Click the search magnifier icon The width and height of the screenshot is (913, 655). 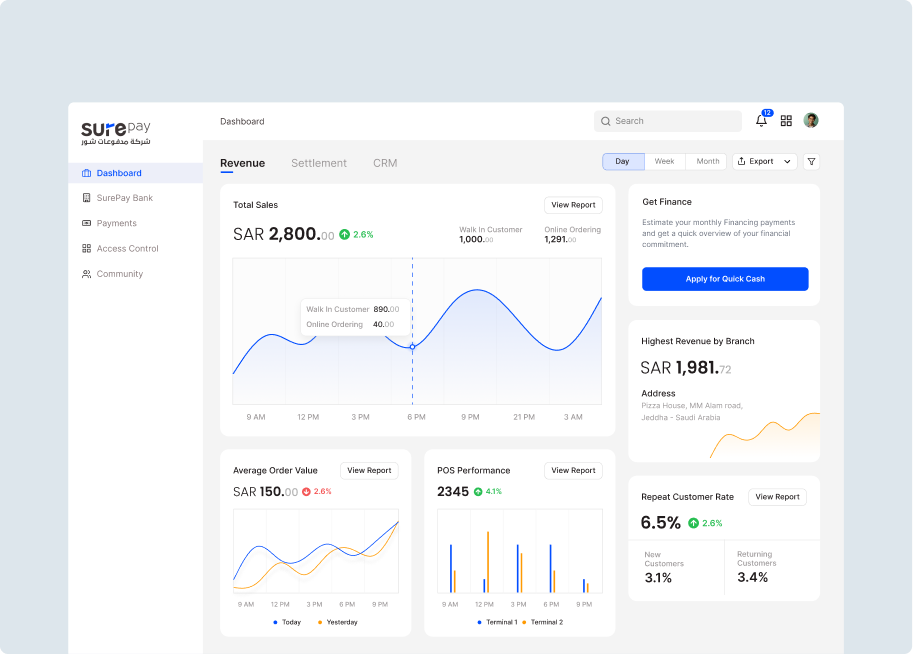606,121
